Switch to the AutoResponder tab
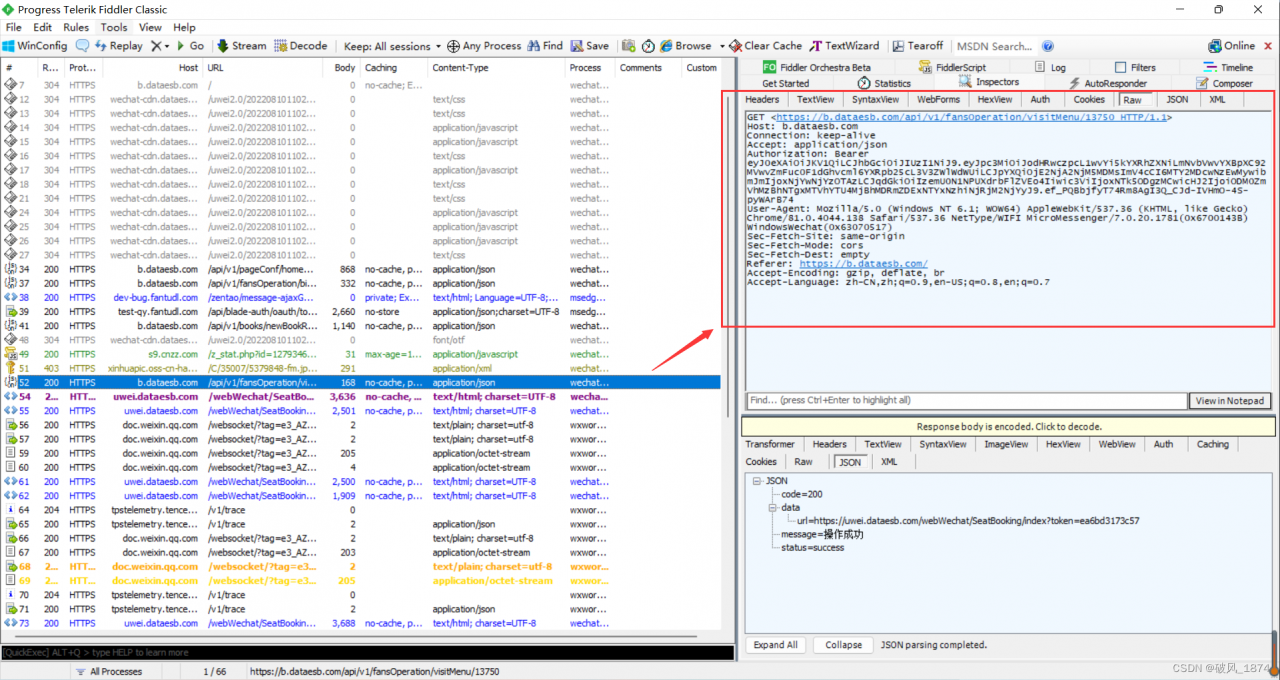The height and width of the screenshot is (680, 1280). tap(1114, 83)
